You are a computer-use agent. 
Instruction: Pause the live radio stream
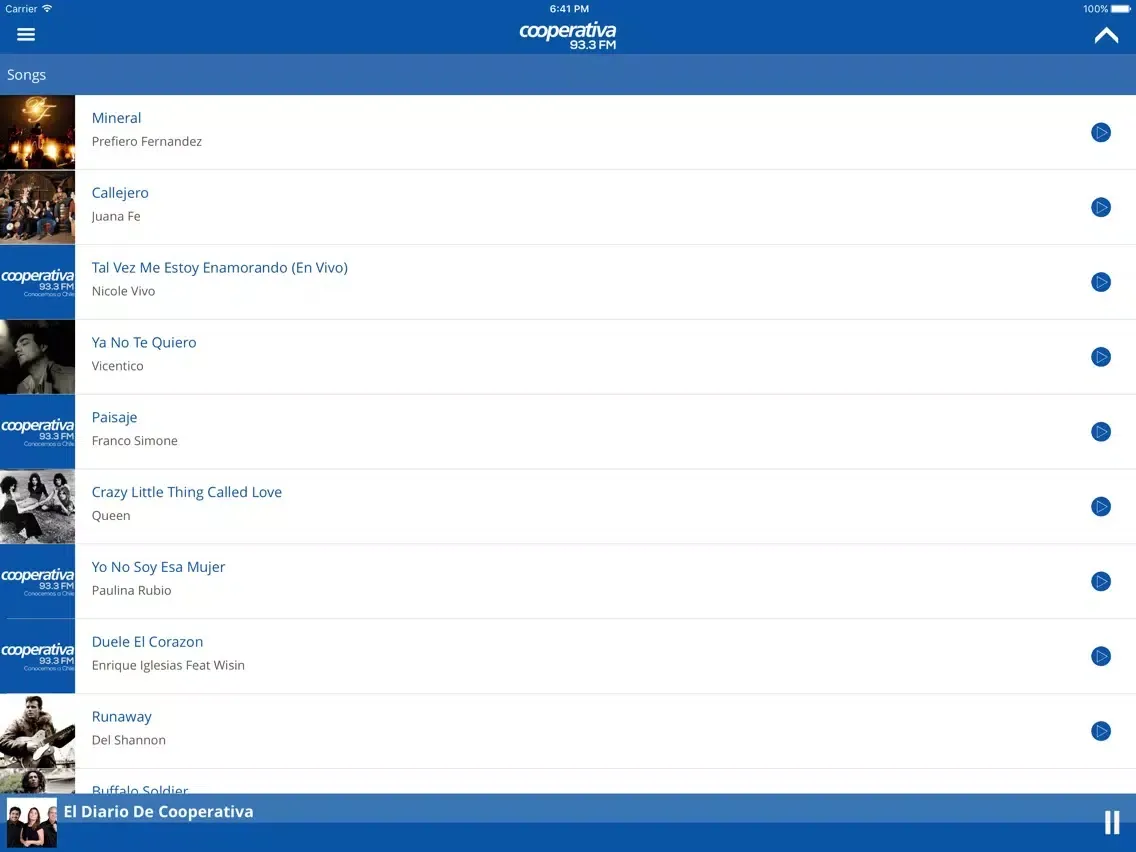[x=1111, y=822]
